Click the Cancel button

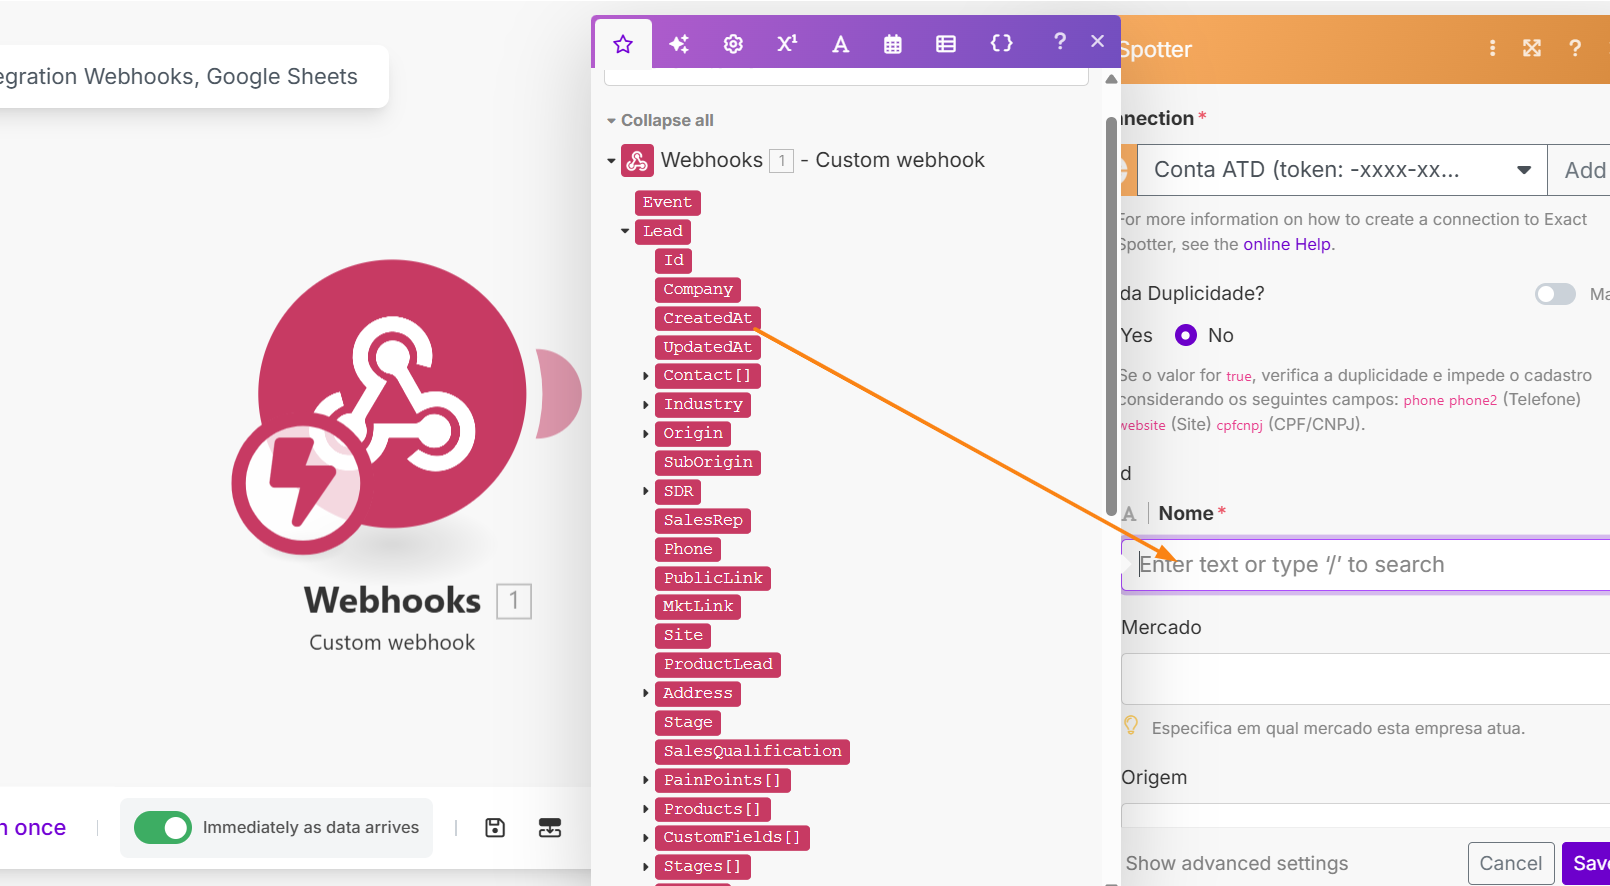(x=1511, y=863)
